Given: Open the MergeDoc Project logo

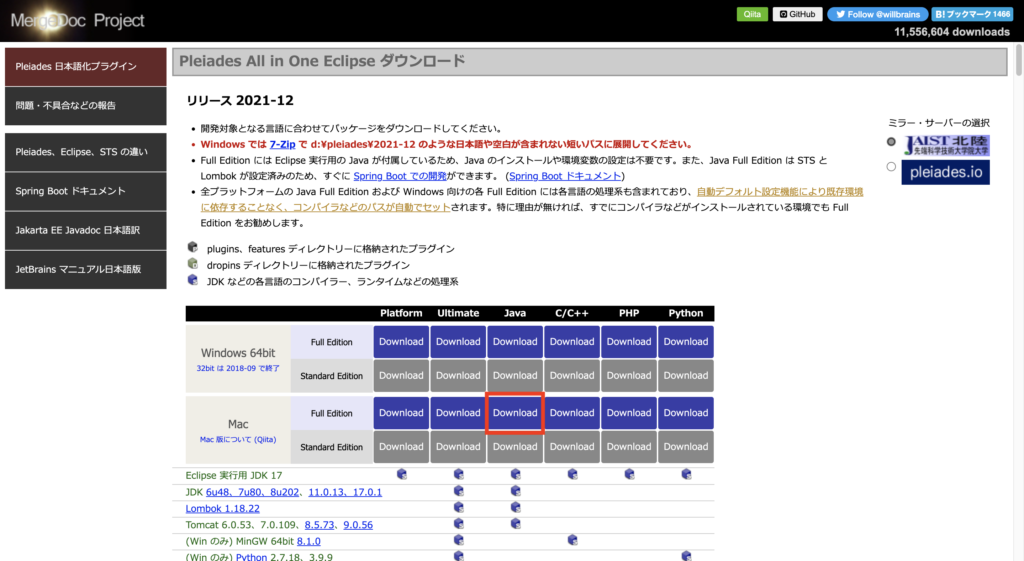Looking at the screenshot, I should pos(77,20).
